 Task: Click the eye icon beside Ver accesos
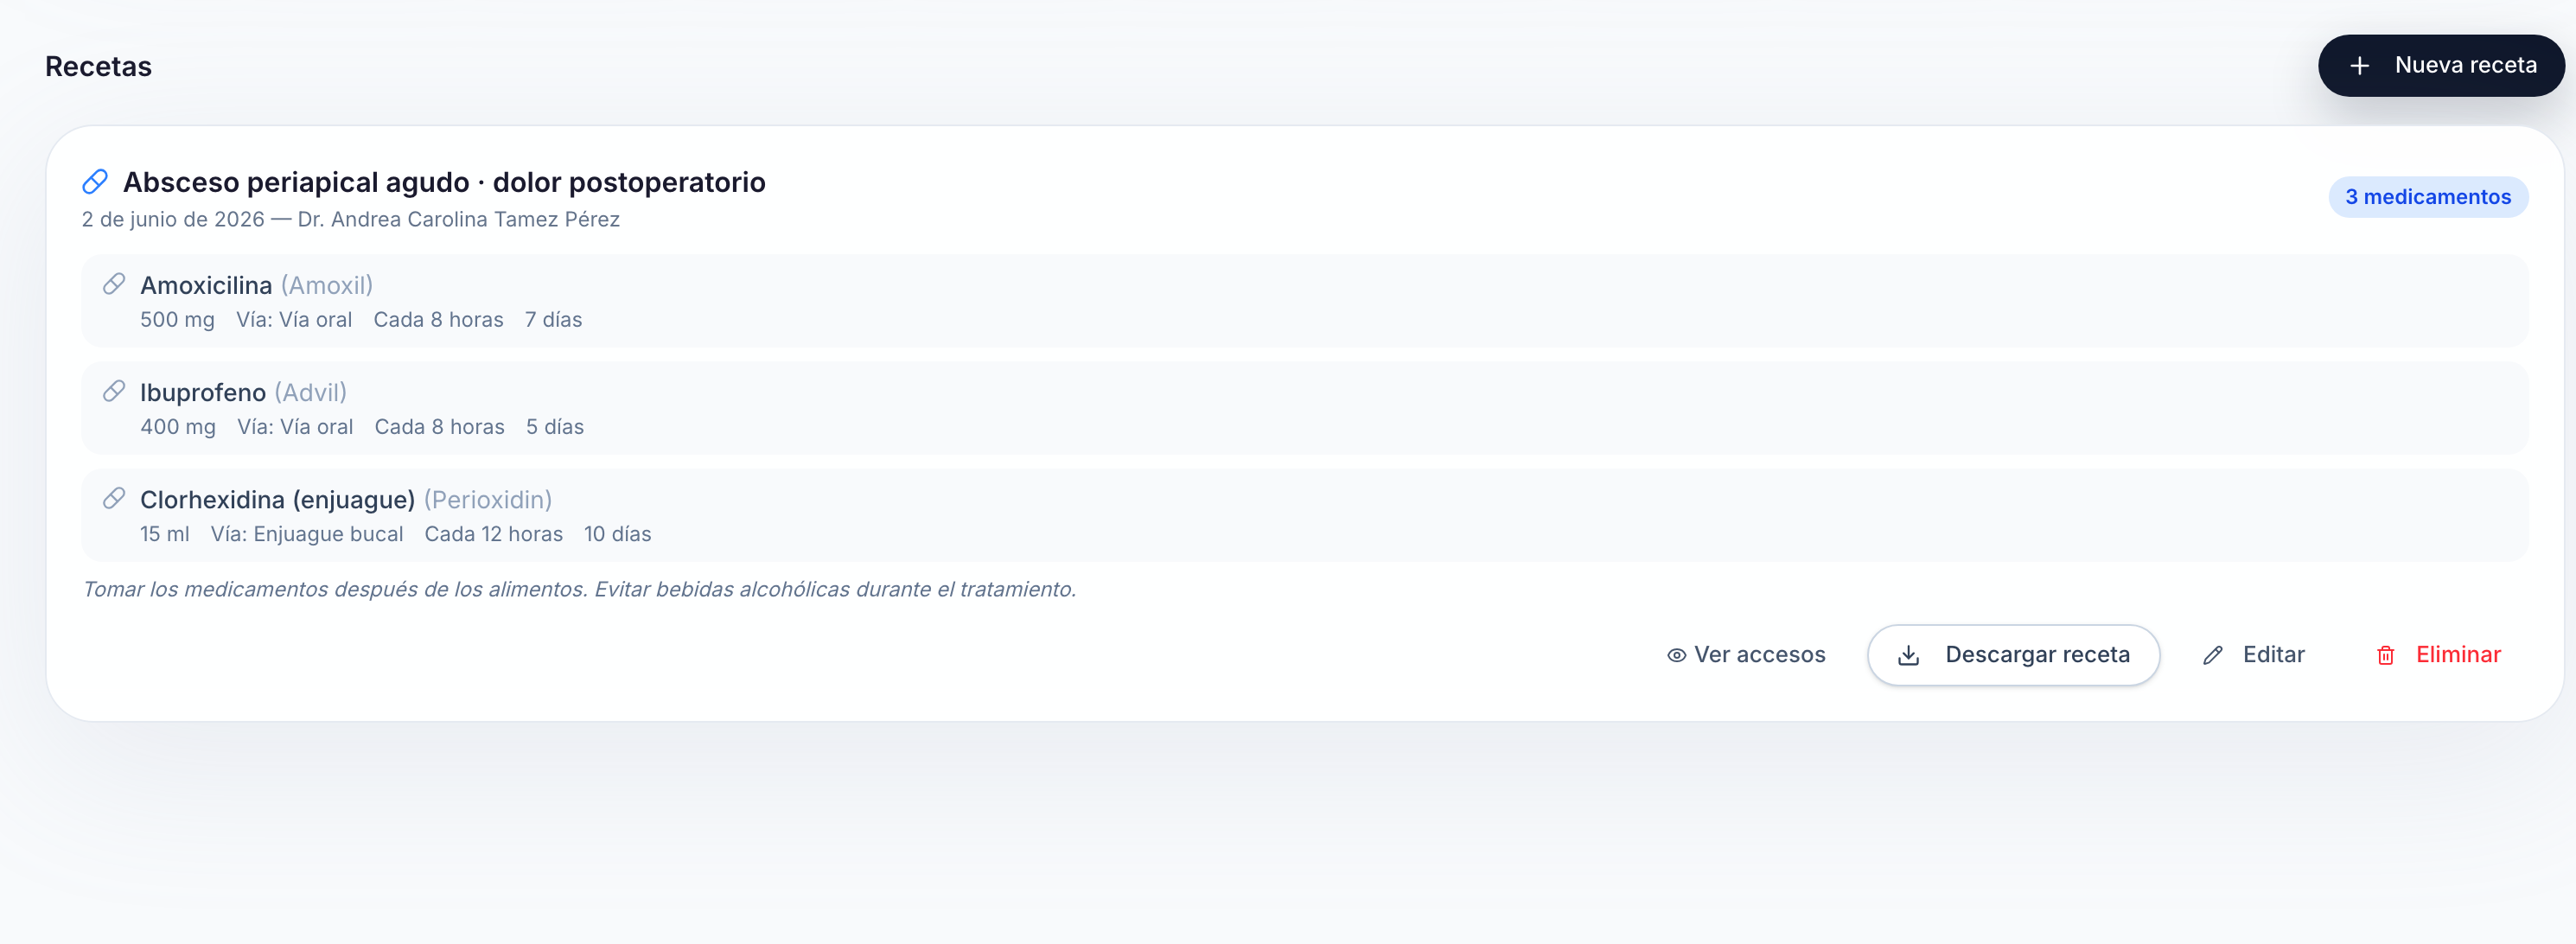(x=1676, y=656)
